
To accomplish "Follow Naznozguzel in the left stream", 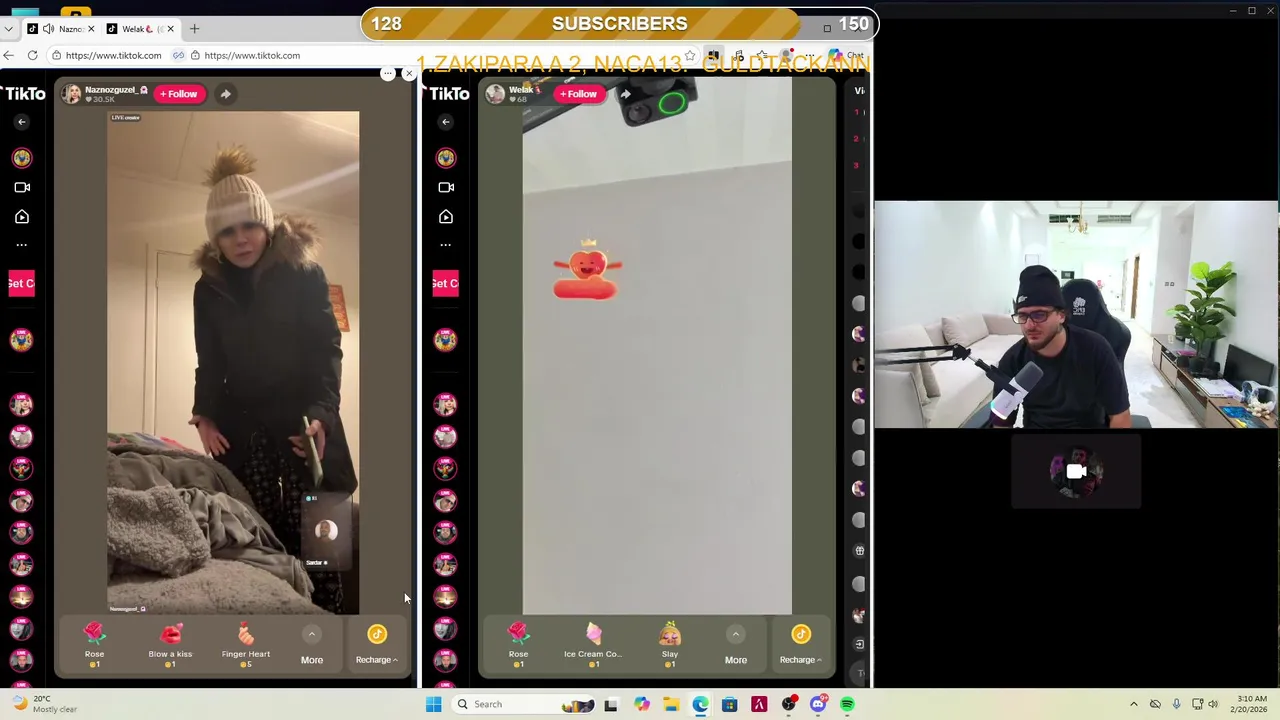I will tap(180, 94).
